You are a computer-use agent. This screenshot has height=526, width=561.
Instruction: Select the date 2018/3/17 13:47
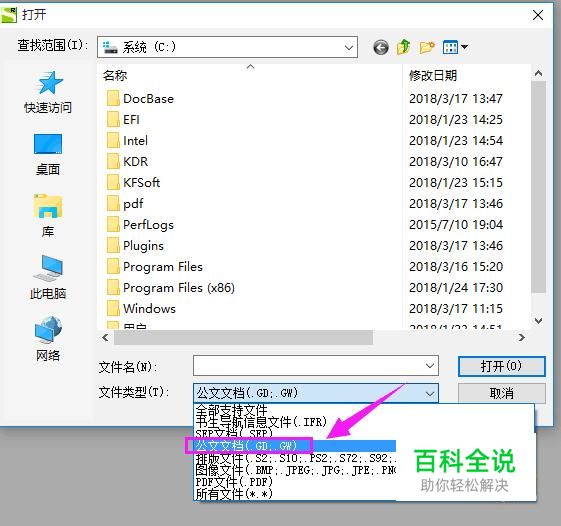click(x=456, y=98)
